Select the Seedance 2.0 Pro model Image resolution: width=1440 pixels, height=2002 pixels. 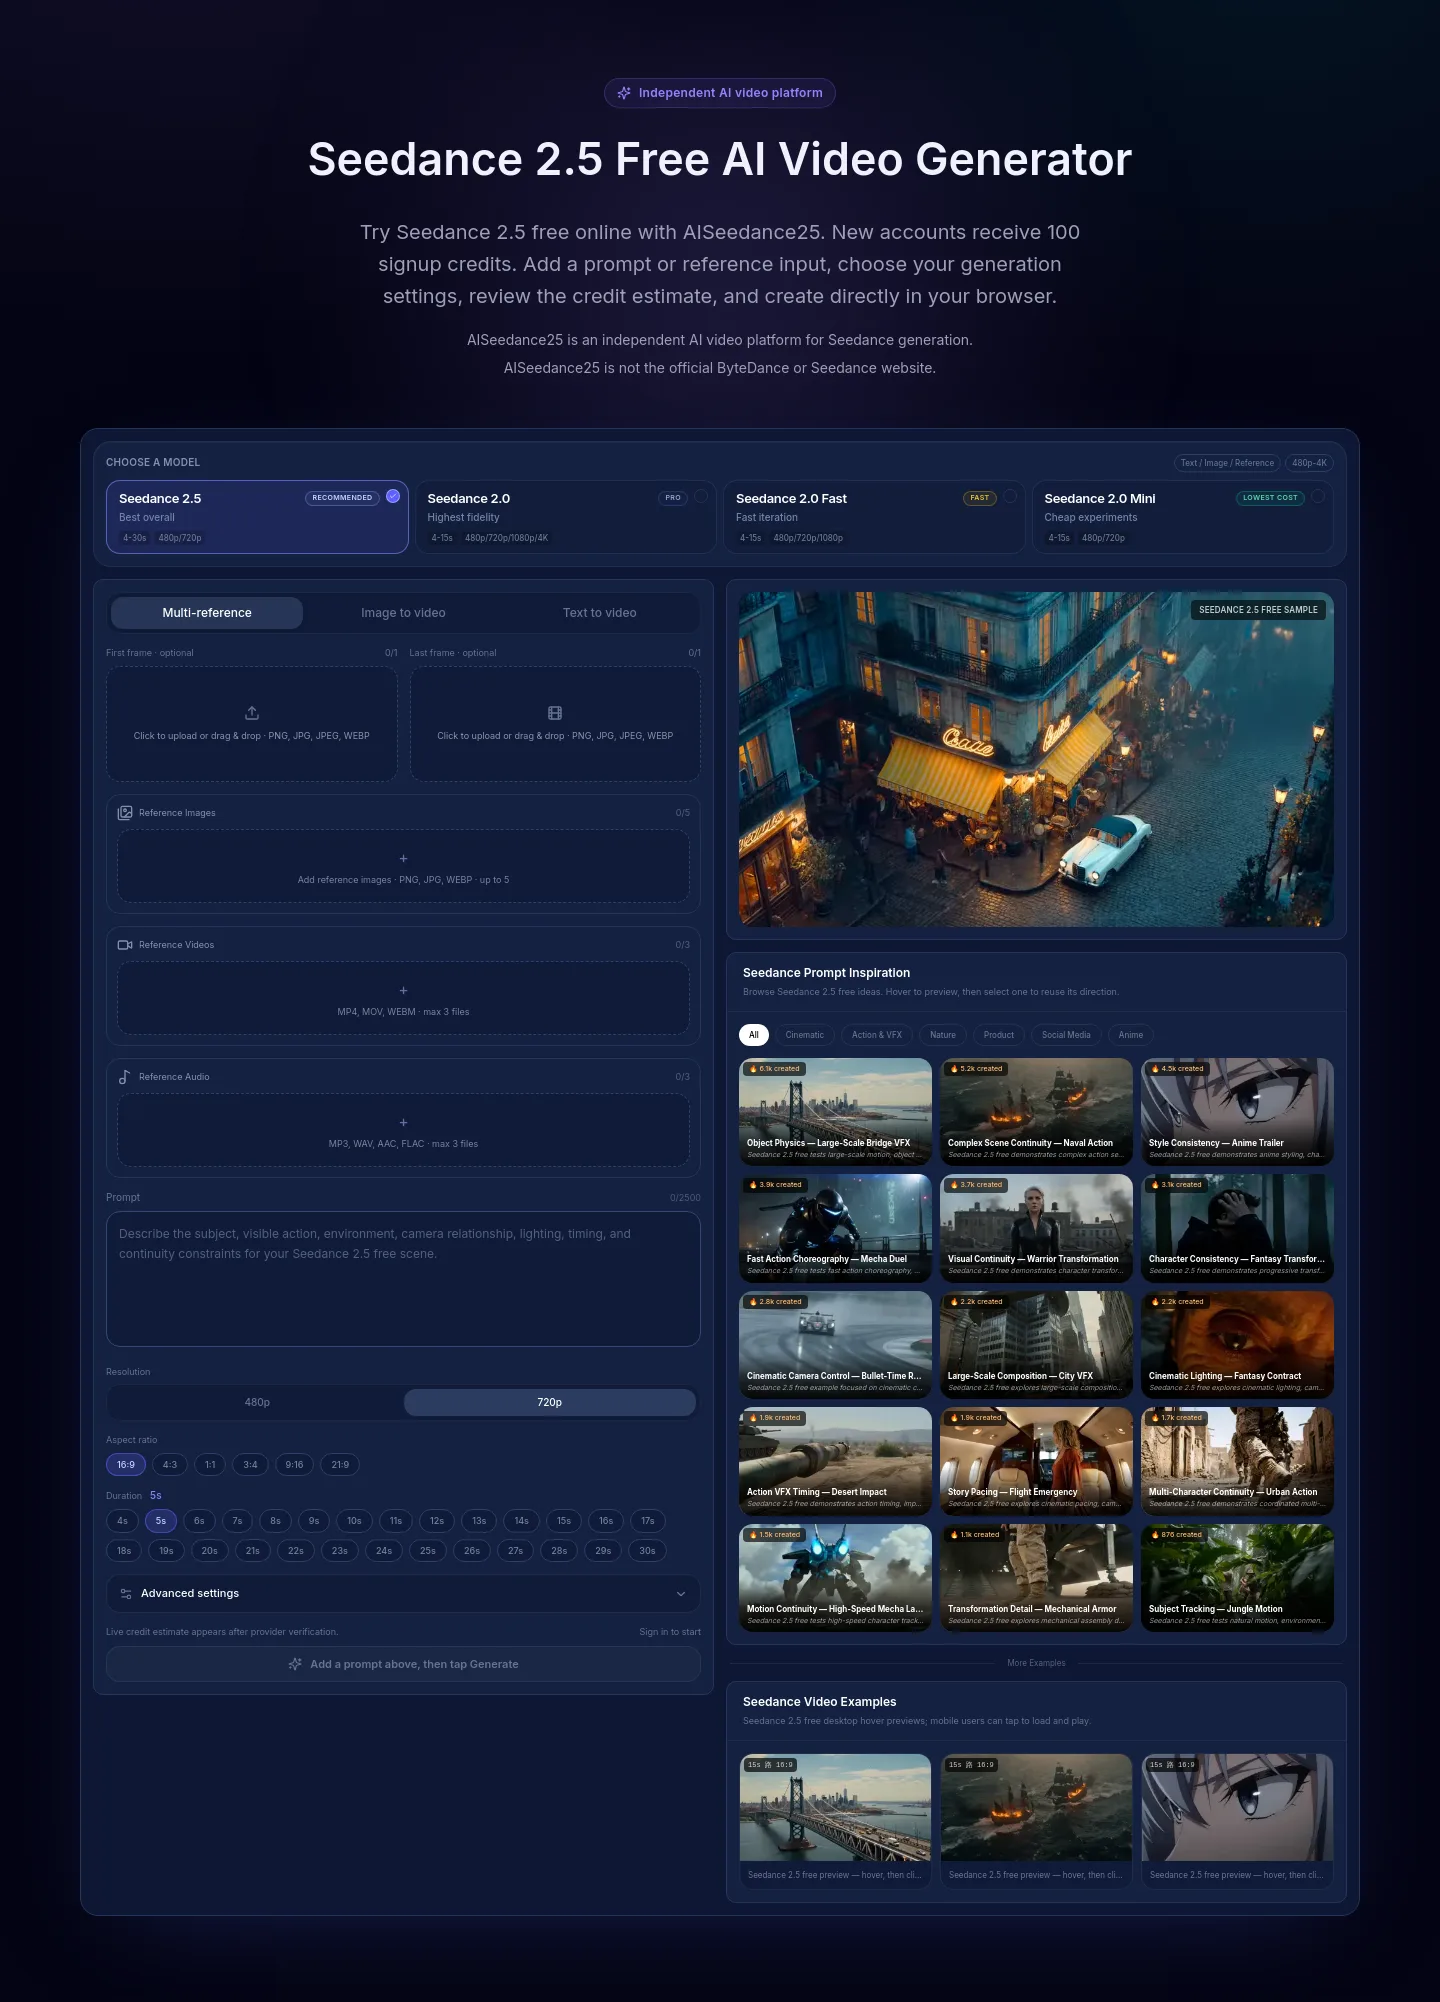[566, 517]
